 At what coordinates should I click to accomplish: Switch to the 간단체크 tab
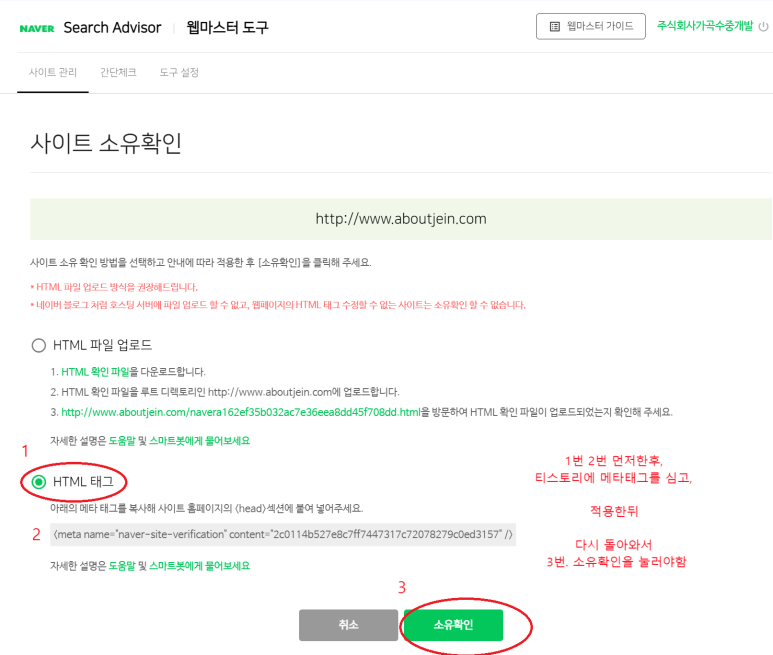point(118,72)
